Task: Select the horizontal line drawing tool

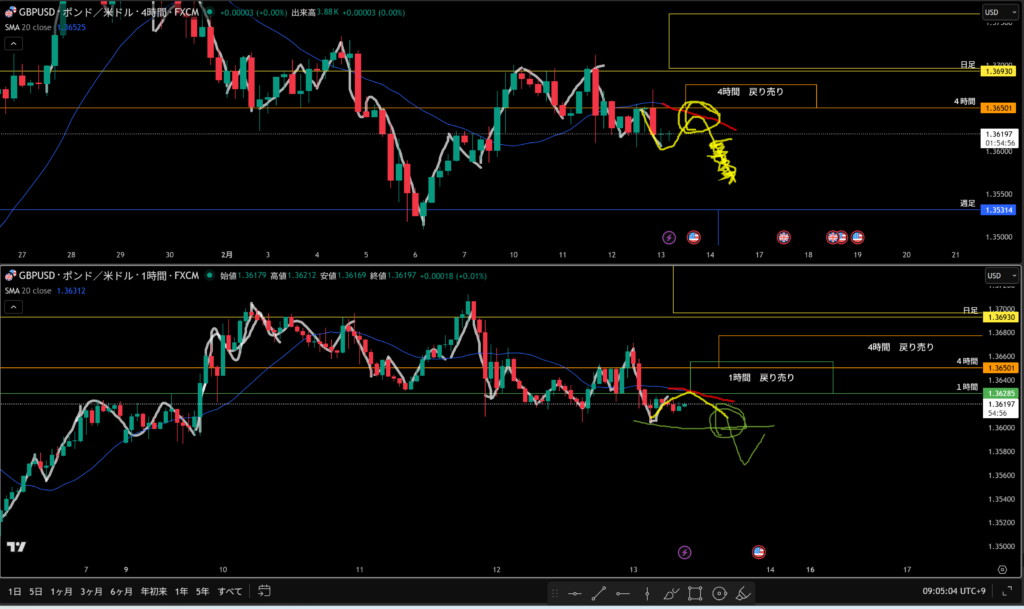Action: pos(575,593)
